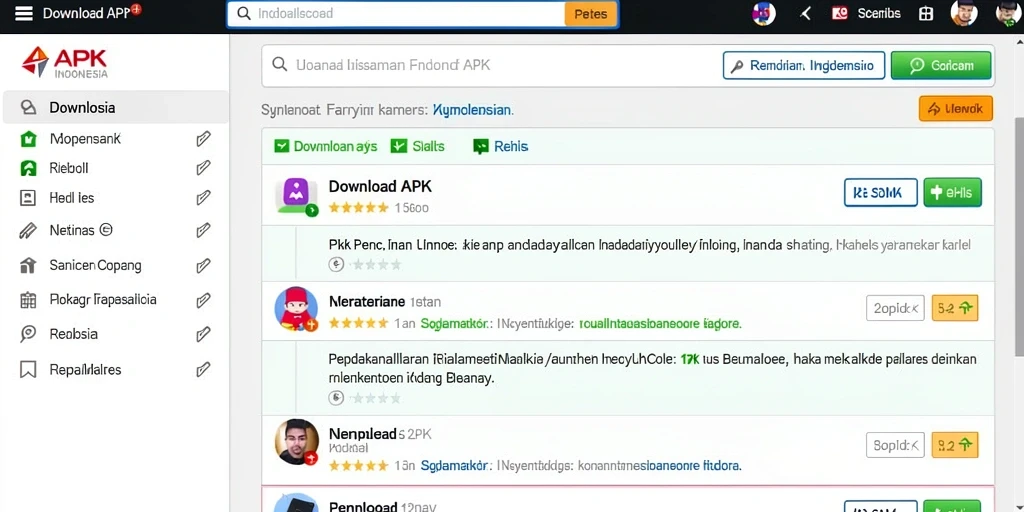
Task: Click the purple Download APK app icon
Action: coord(296,196)
